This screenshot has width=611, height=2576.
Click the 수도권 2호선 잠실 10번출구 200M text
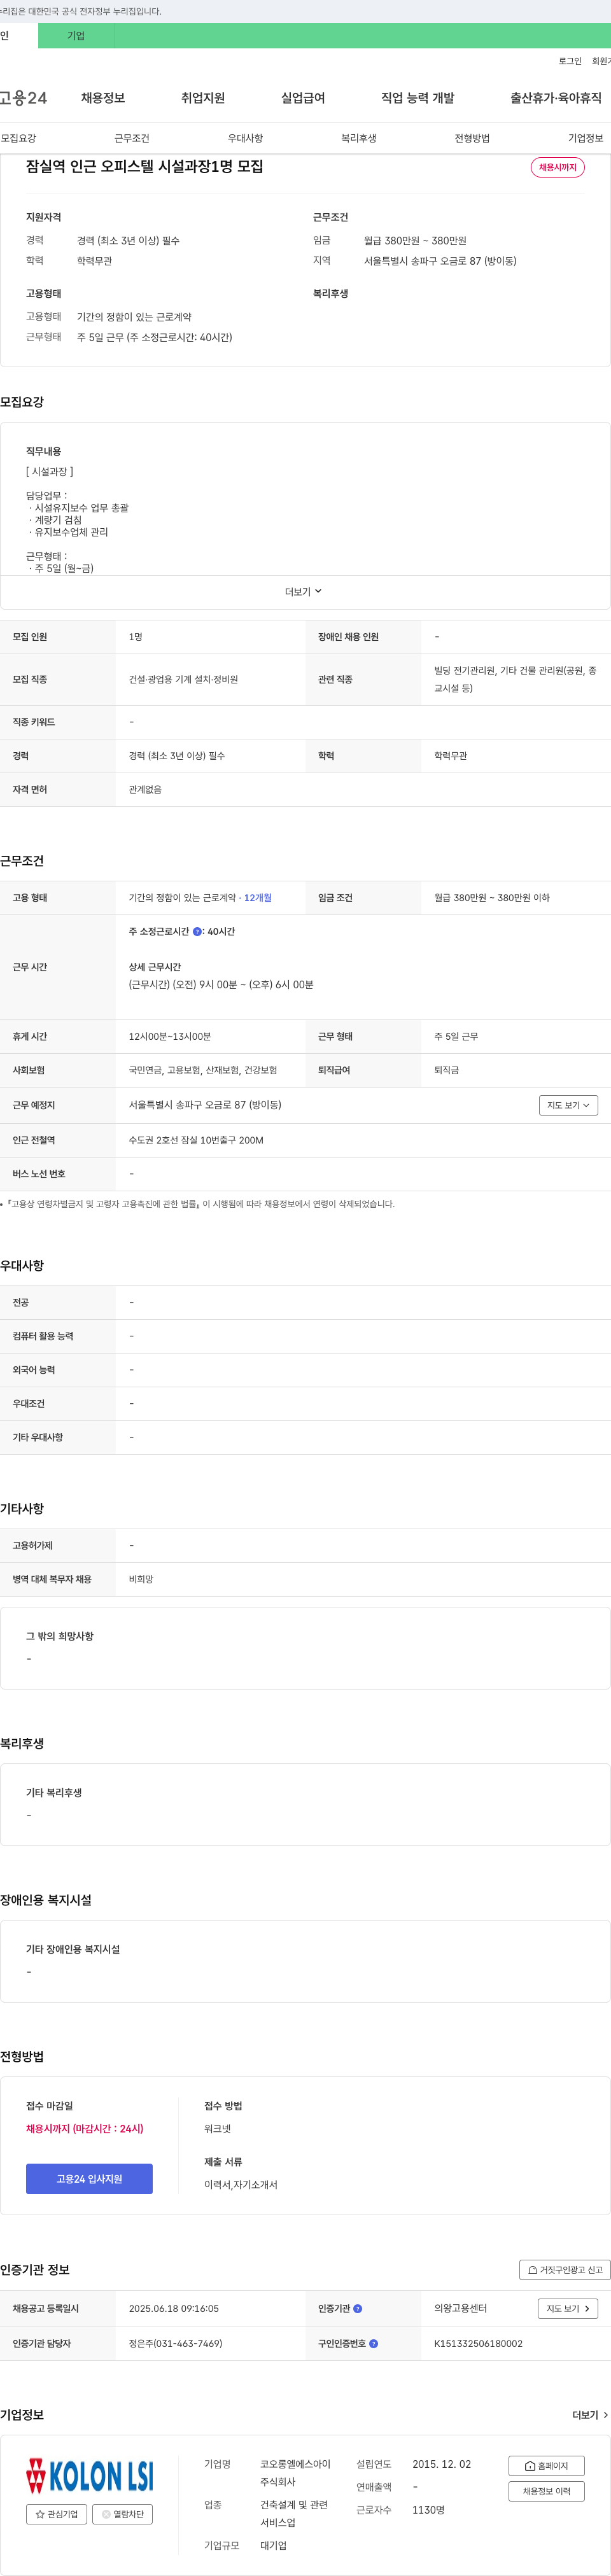pos(196,1140)
